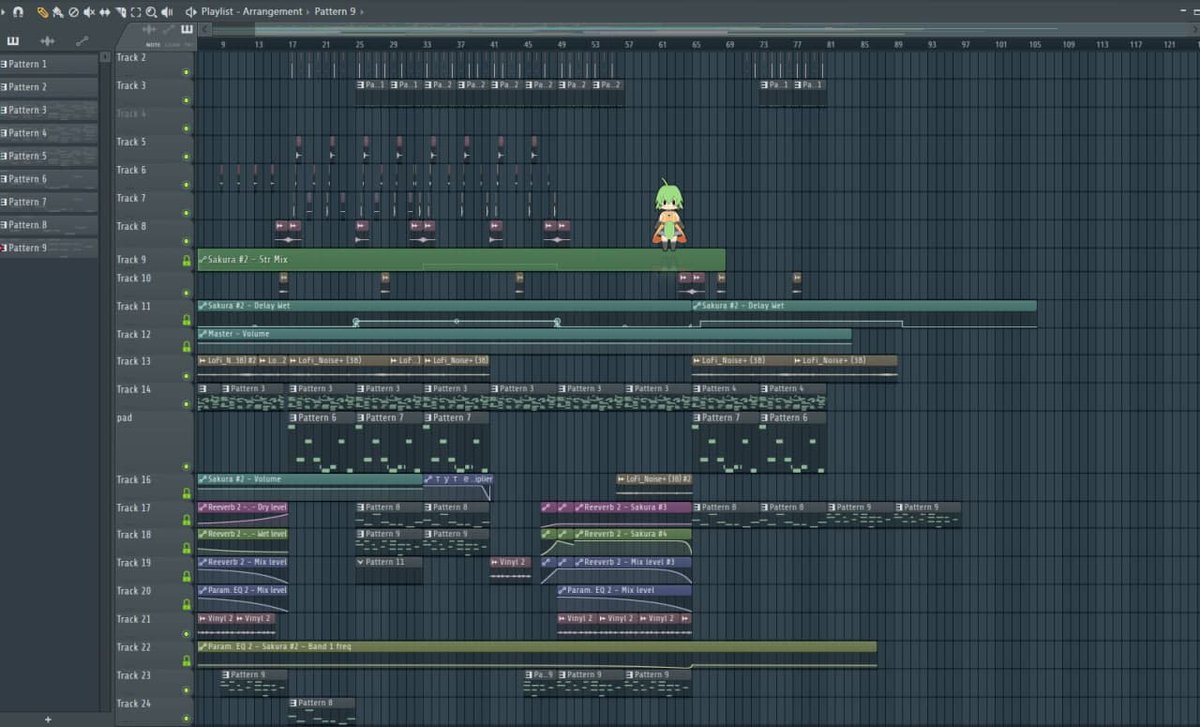Mute Track 5 with its green dot
The width and height of the screenshot is (1200, 727).
tap(186, 156)
